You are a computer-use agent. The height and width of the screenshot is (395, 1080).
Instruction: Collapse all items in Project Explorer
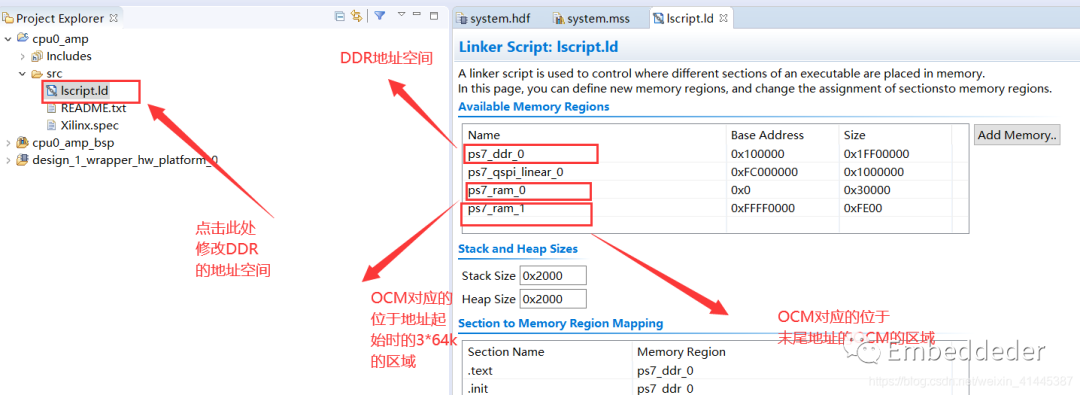340,16
